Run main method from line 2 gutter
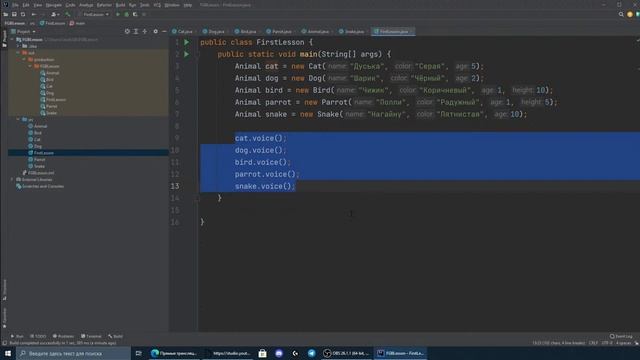640x360 pixels. pos(187,54)
